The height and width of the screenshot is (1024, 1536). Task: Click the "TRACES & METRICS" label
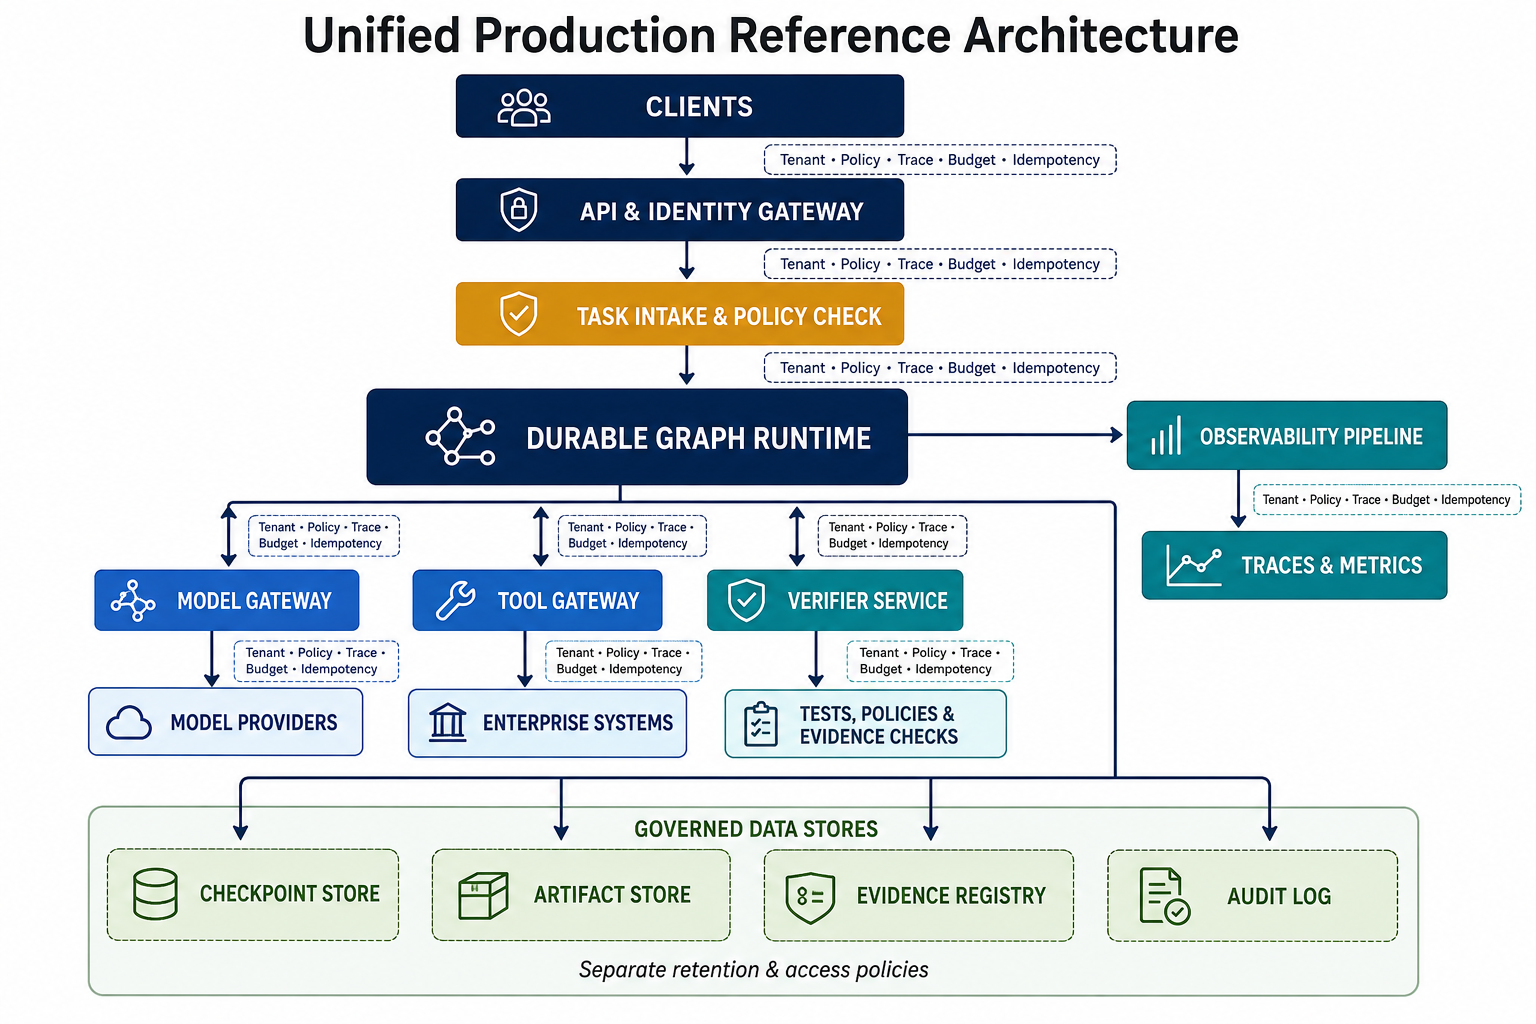[x=1331, y=565]
